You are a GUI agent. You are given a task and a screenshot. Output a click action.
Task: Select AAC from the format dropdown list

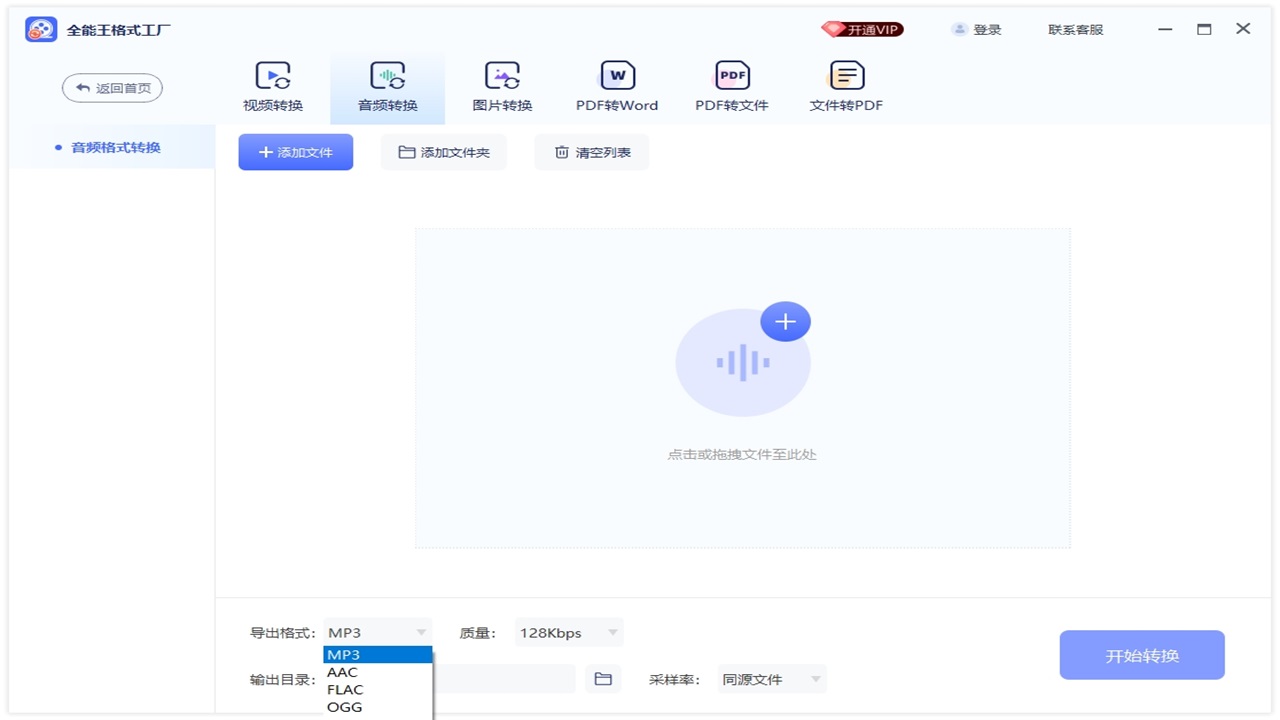coord(343,672)
